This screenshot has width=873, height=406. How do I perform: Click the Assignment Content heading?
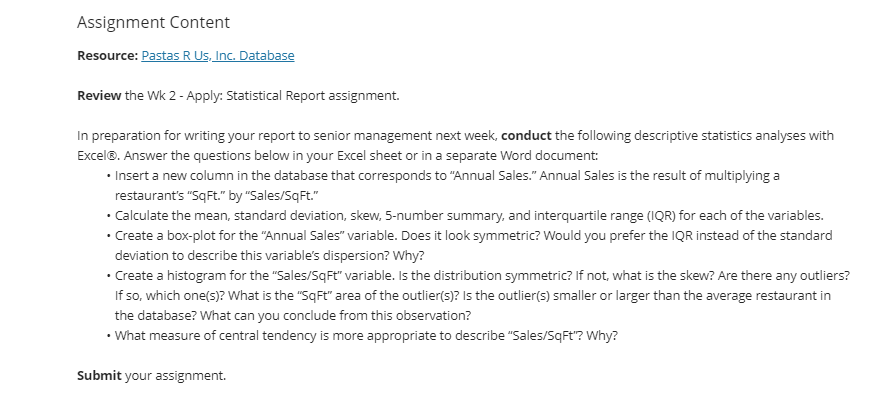pos(153,22)
